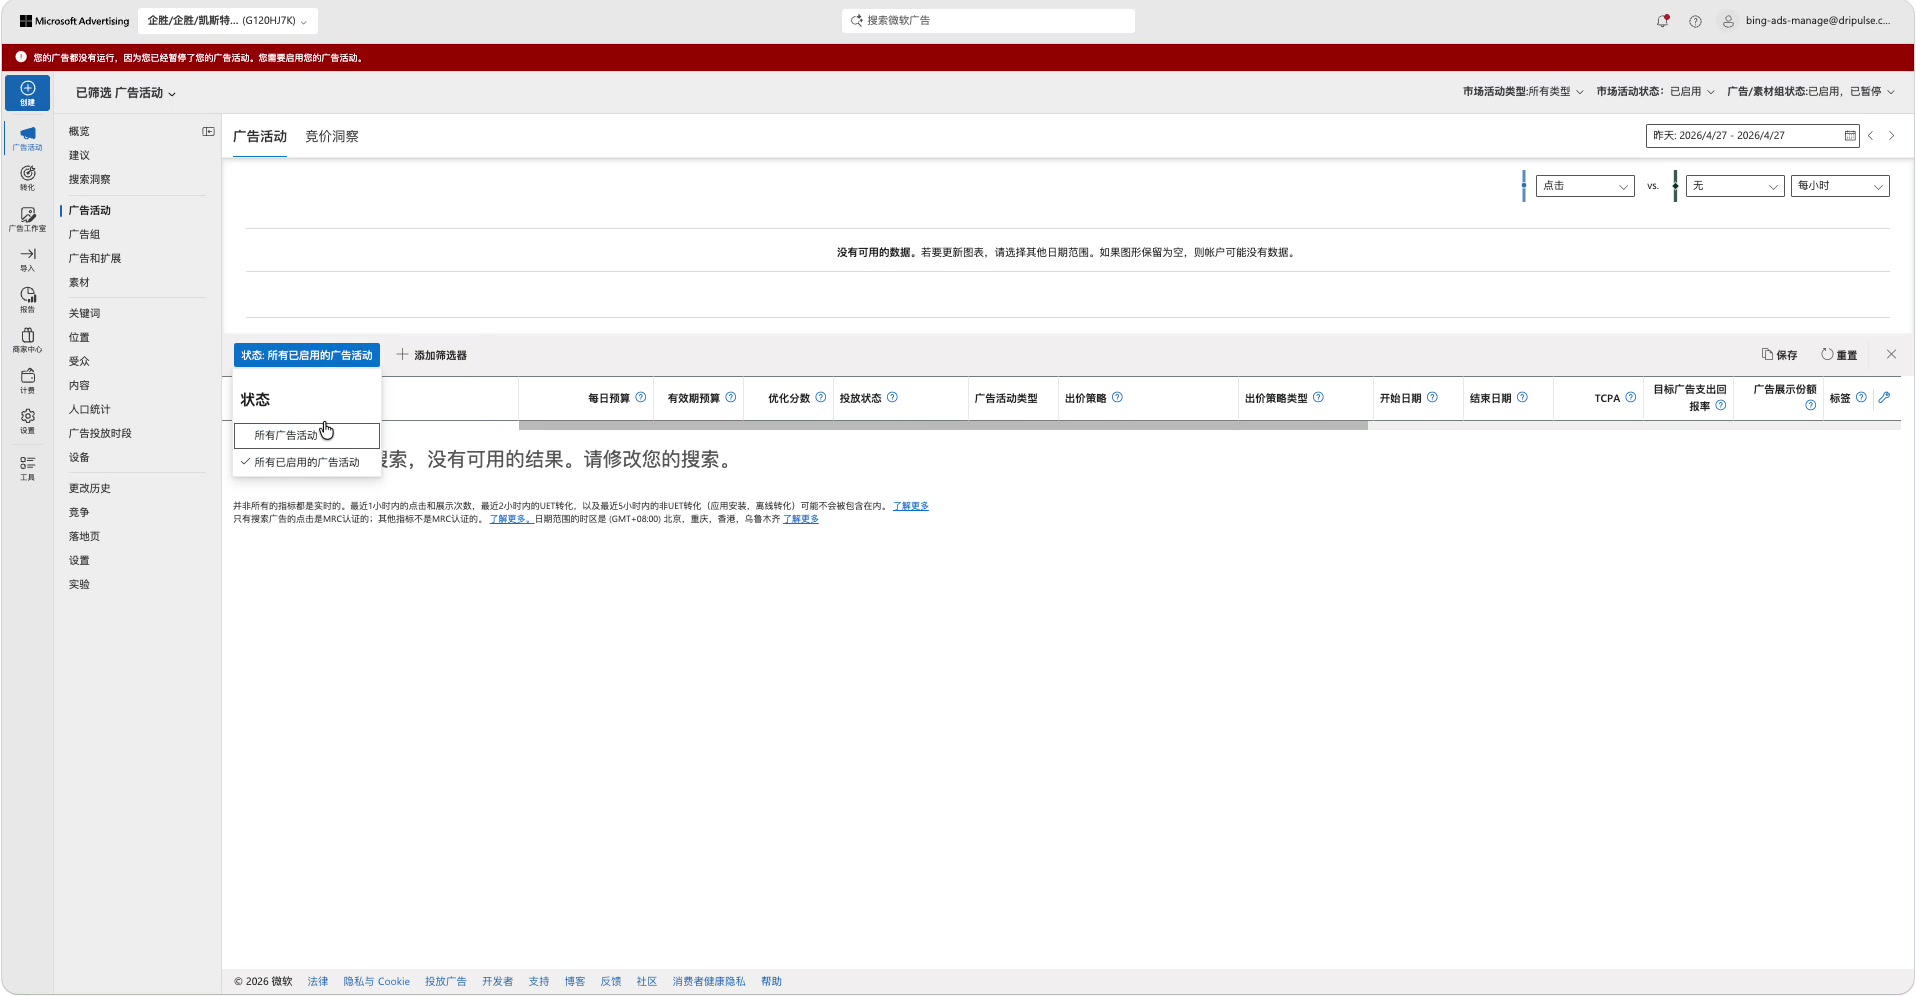Open the 每小时 granularity dropdown
The height and width of the screenshot is (996, 1916).
pos(1840,186)
